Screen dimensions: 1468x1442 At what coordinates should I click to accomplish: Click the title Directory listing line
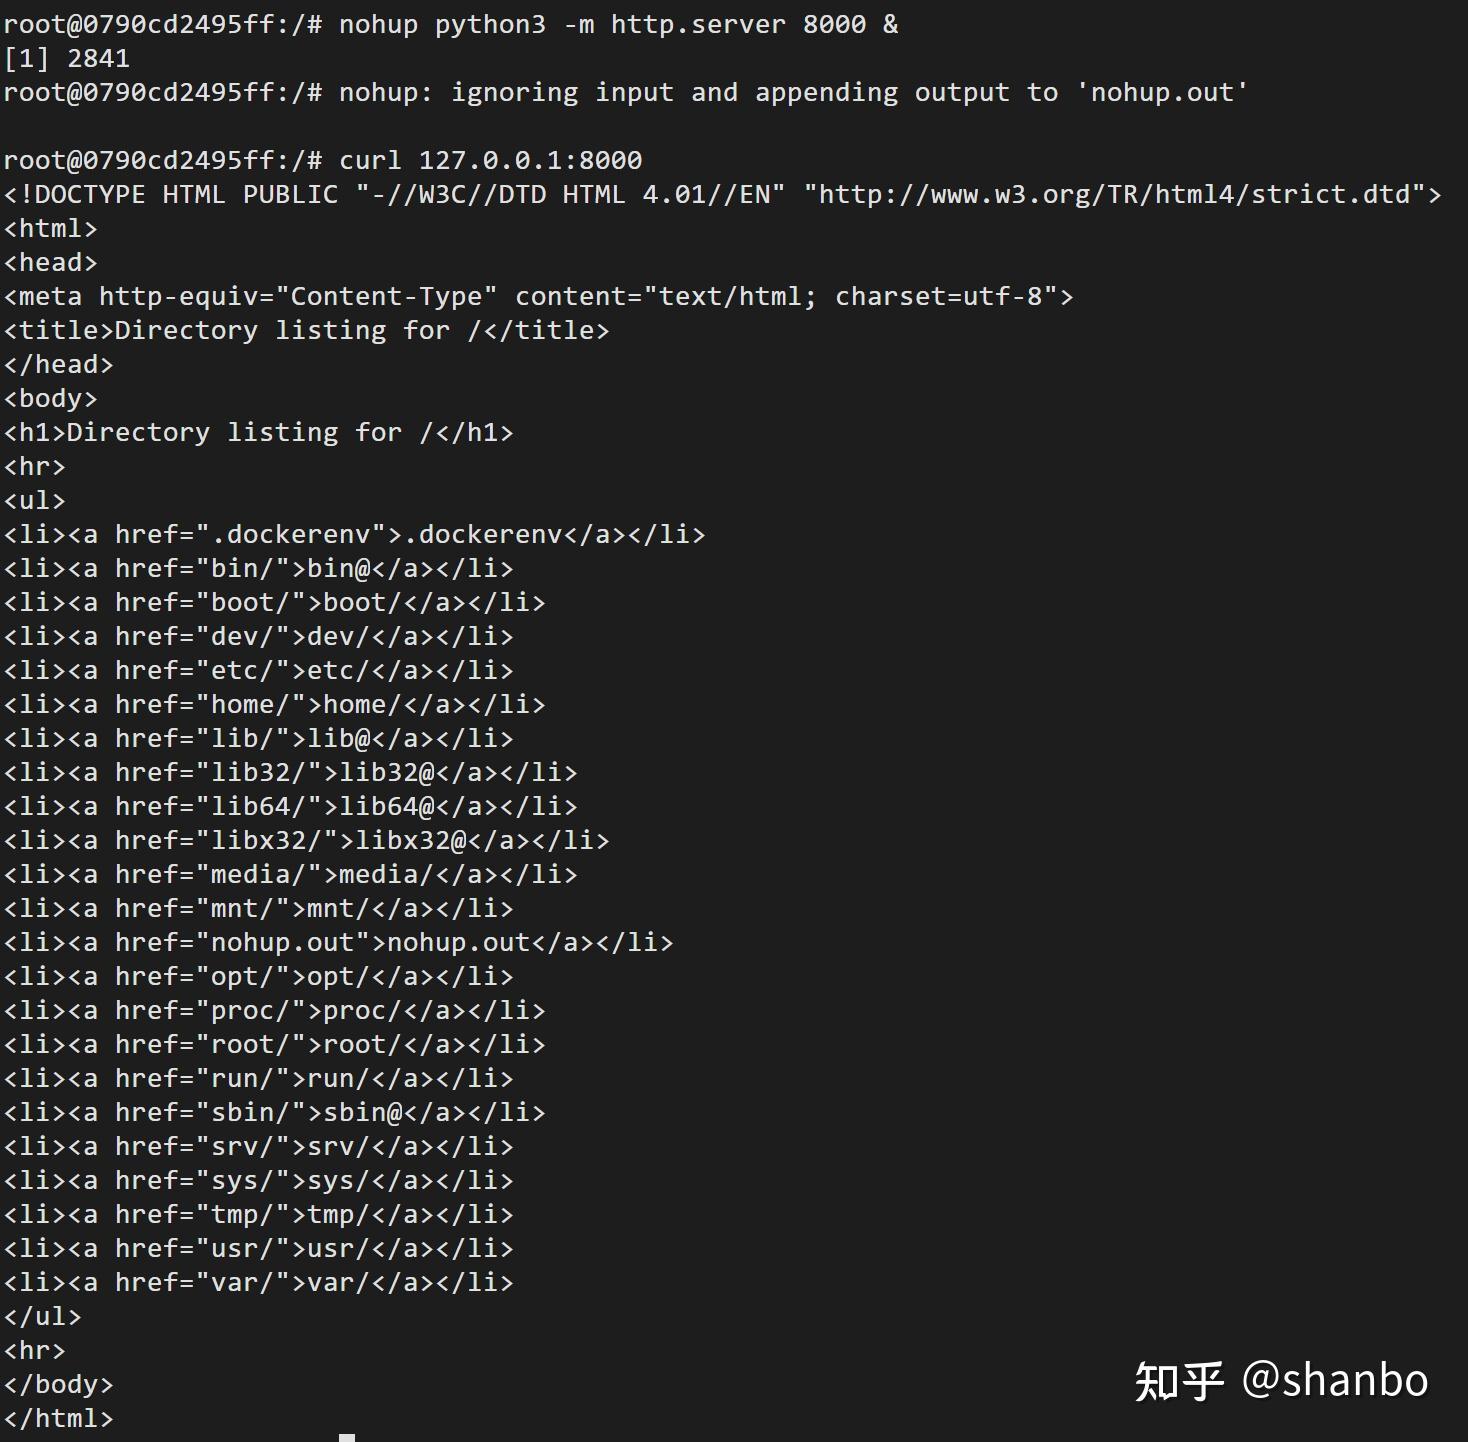[306, 331]
